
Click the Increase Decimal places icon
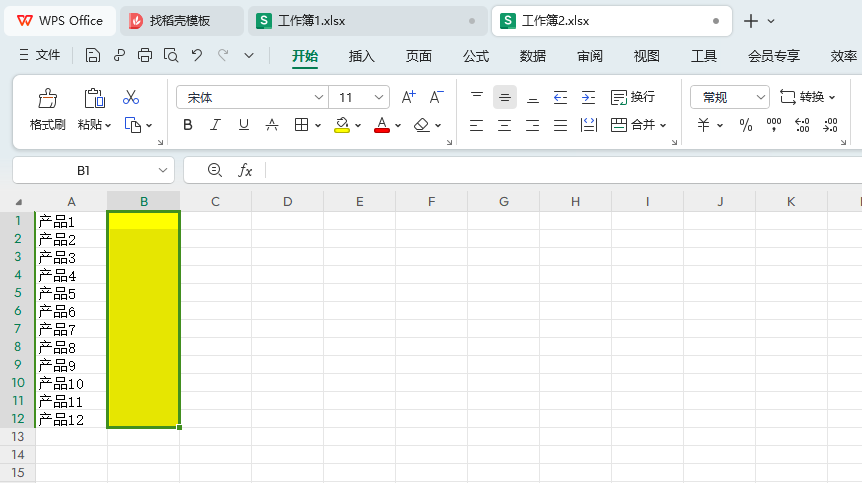802,125
